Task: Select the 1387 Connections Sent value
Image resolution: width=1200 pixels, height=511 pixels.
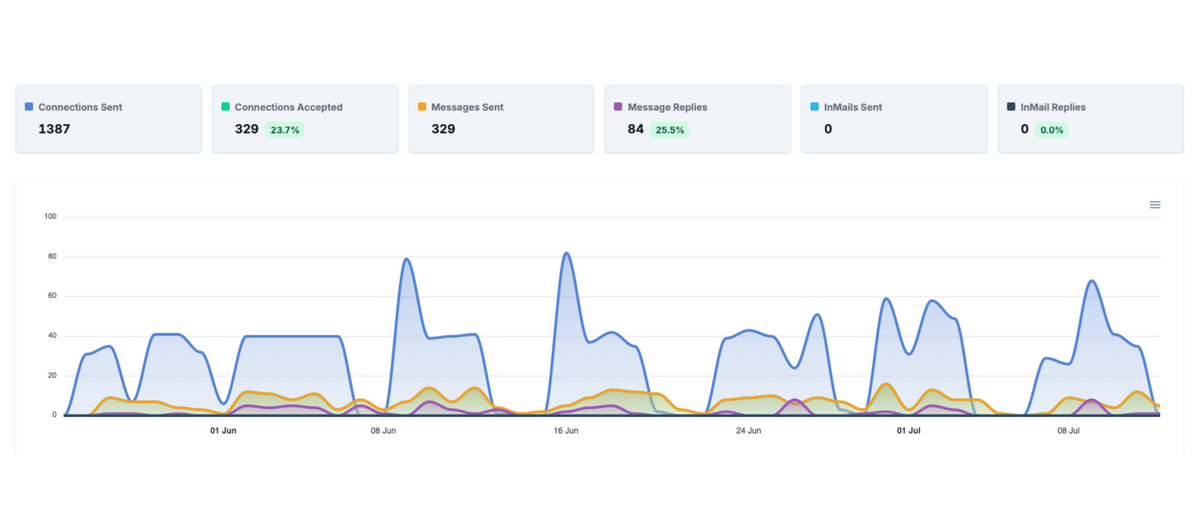Action: [x=54, y=129]
